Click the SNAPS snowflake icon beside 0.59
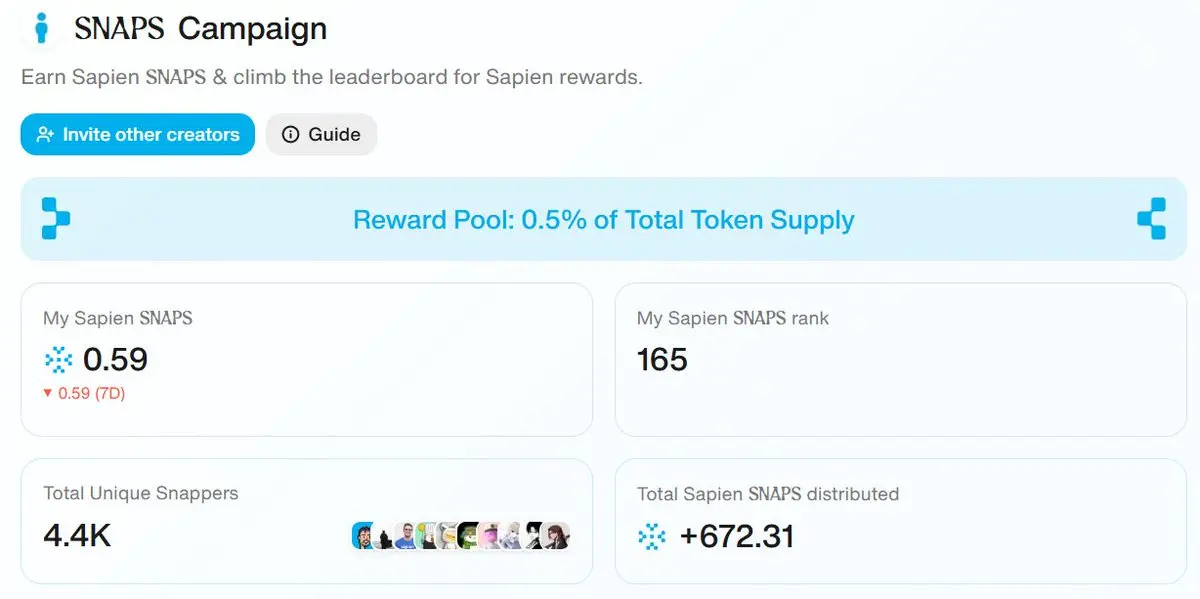Viewport: 1200px width, 599px height. pos(59,359)
